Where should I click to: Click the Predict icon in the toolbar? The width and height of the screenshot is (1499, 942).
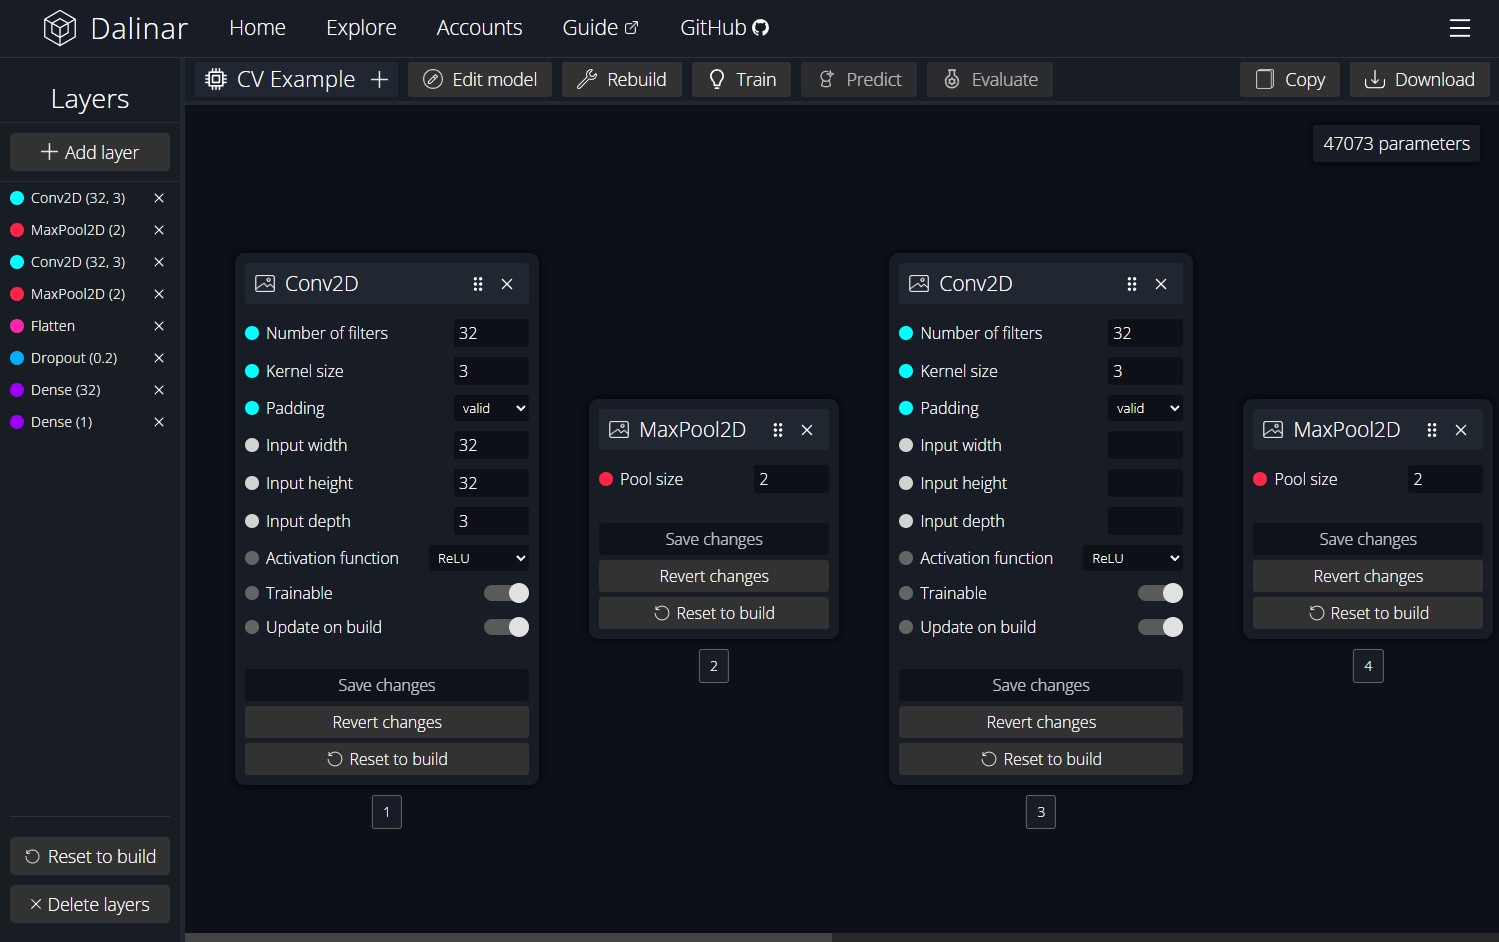click(x=827, y=79)
